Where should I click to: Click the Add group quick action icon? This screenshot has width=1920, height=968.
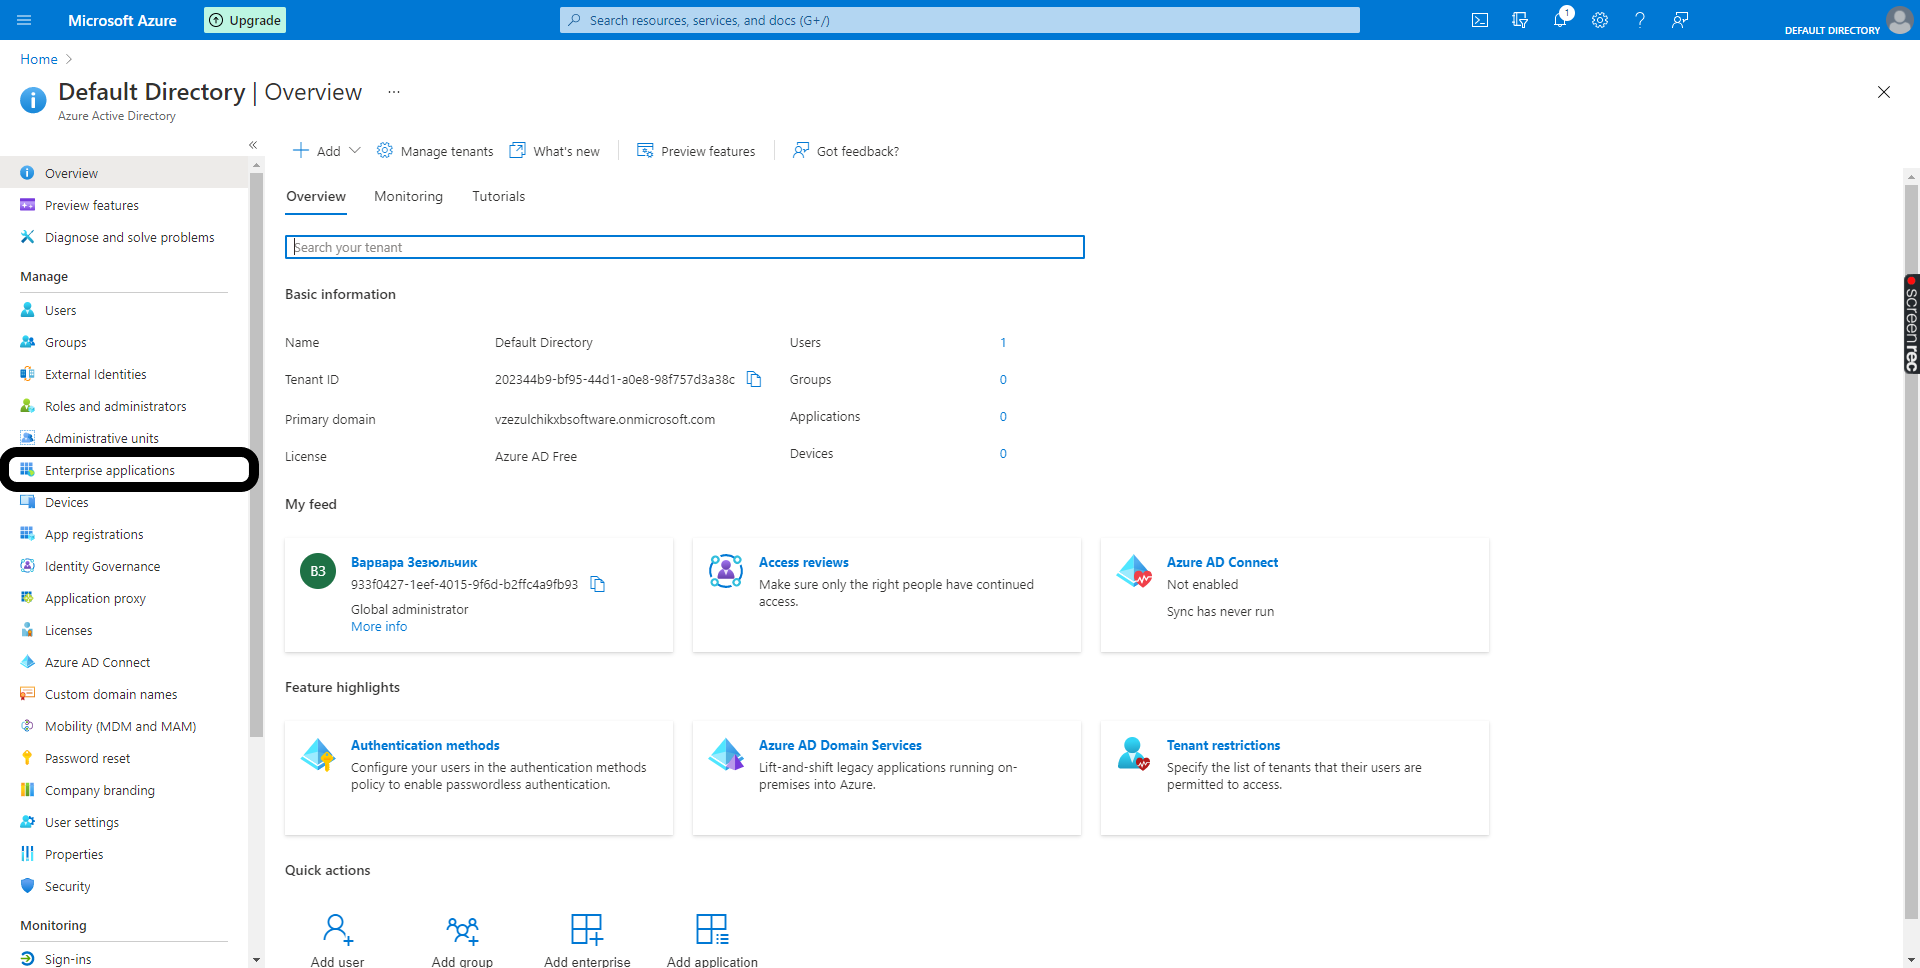462,929
